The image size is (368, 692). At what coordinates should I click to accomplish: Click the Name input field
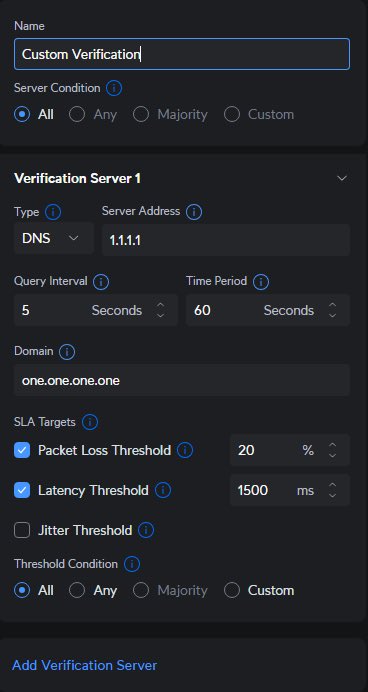point(182,54)
